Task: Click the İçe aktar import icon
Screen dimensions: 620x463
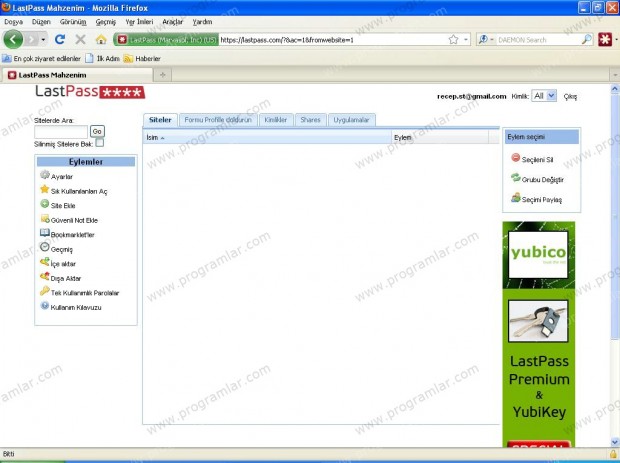Action: (x=45, y=262)
